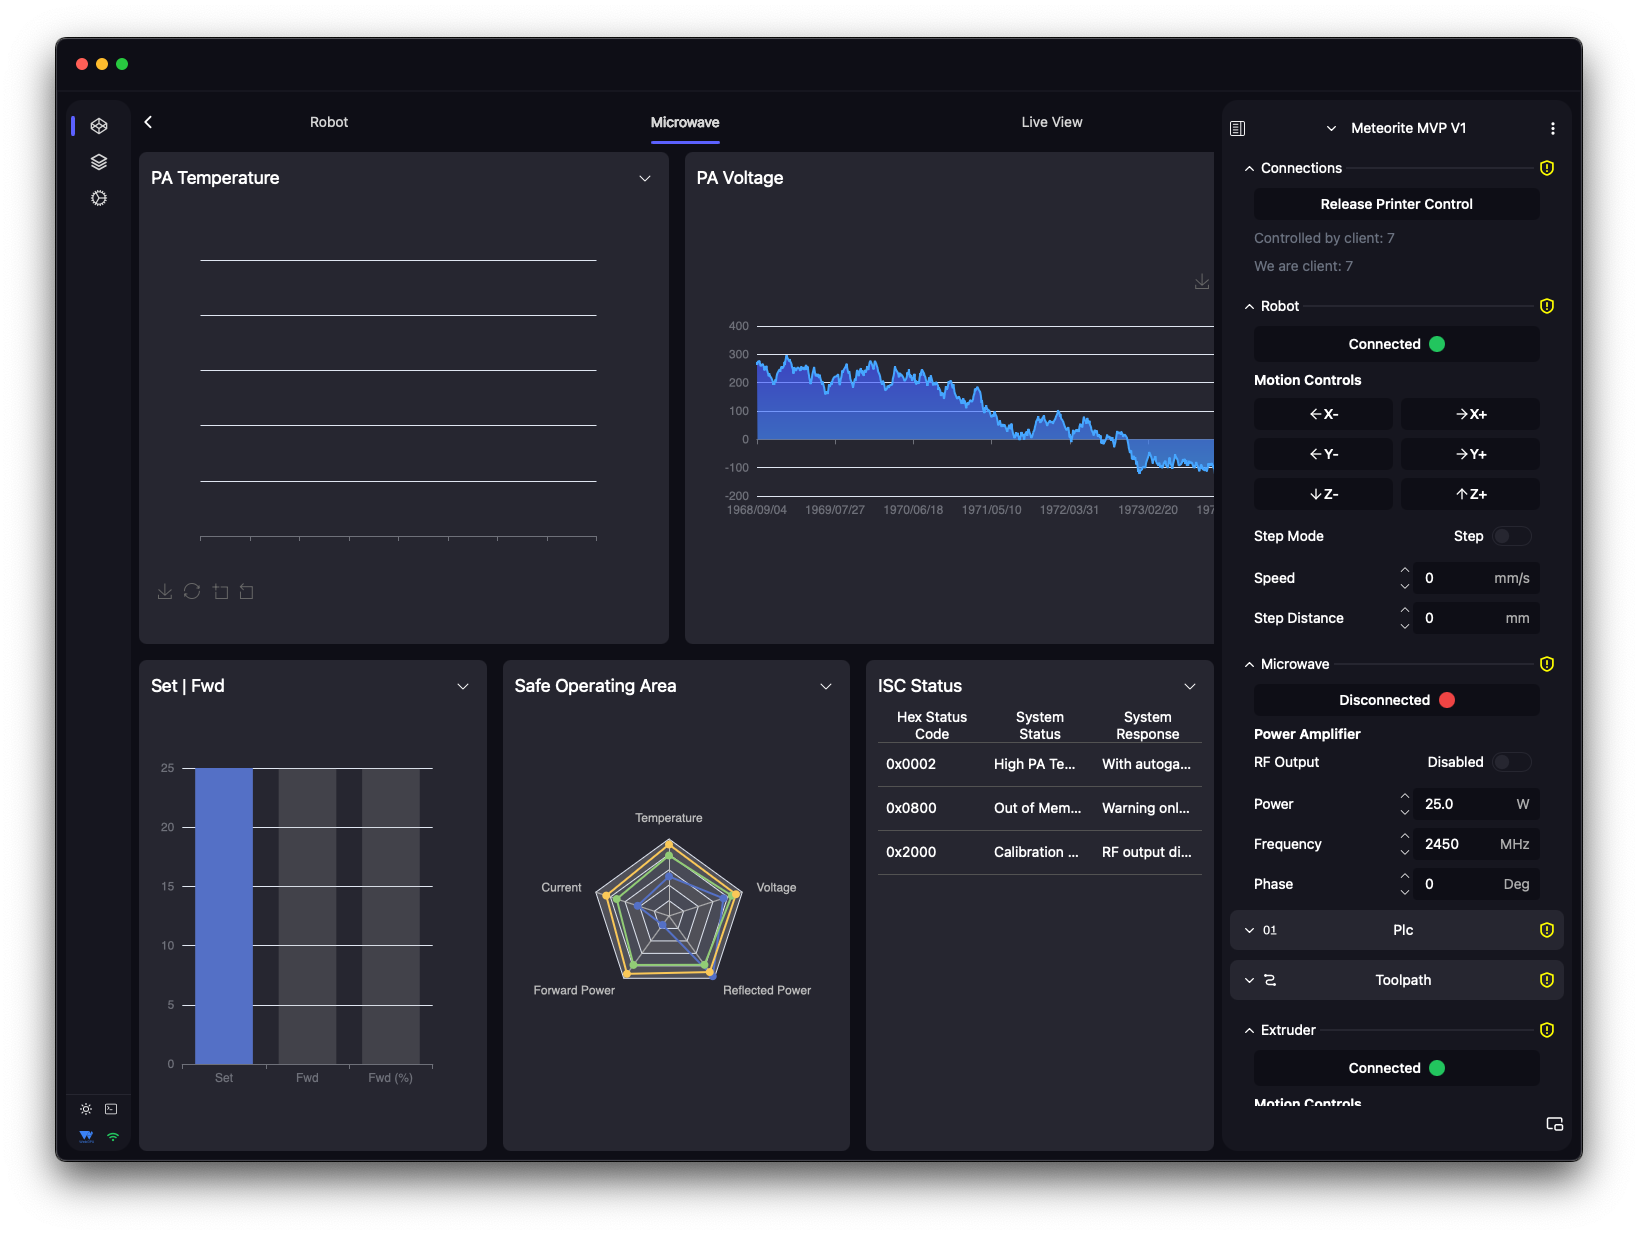Click the Frequency 2450 input field
1638x1235 pixels.
(1477, 844)
